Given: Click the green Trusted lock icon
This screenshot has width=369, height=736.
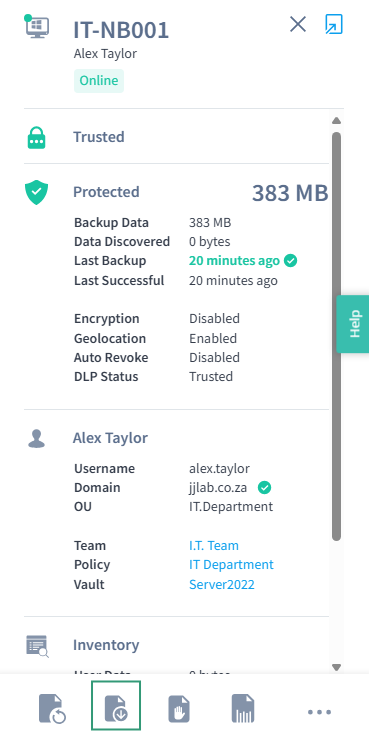Looking at the screenshot, I should pos(36,137).
